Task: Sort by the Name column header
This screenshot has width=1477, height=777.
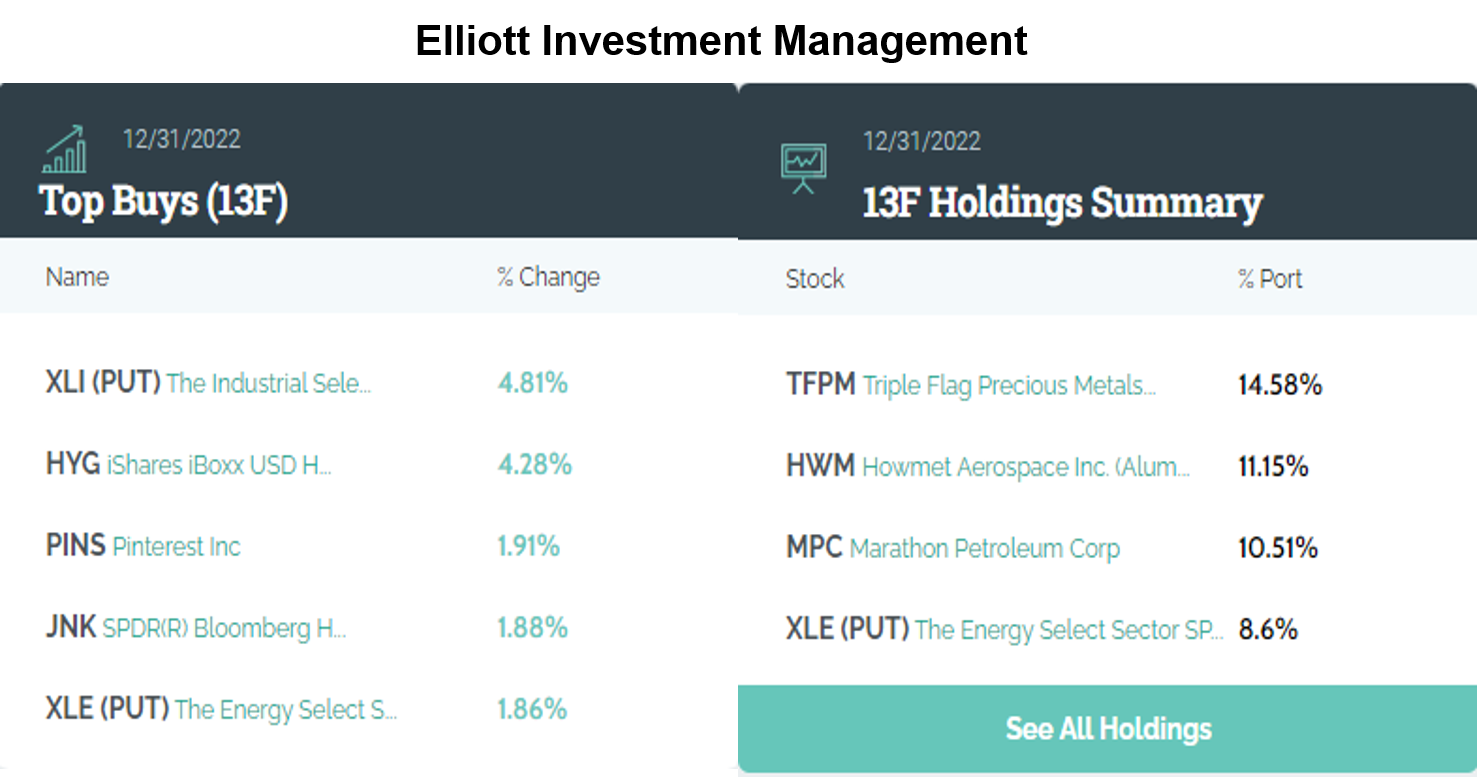Action: tap(77, 277)
